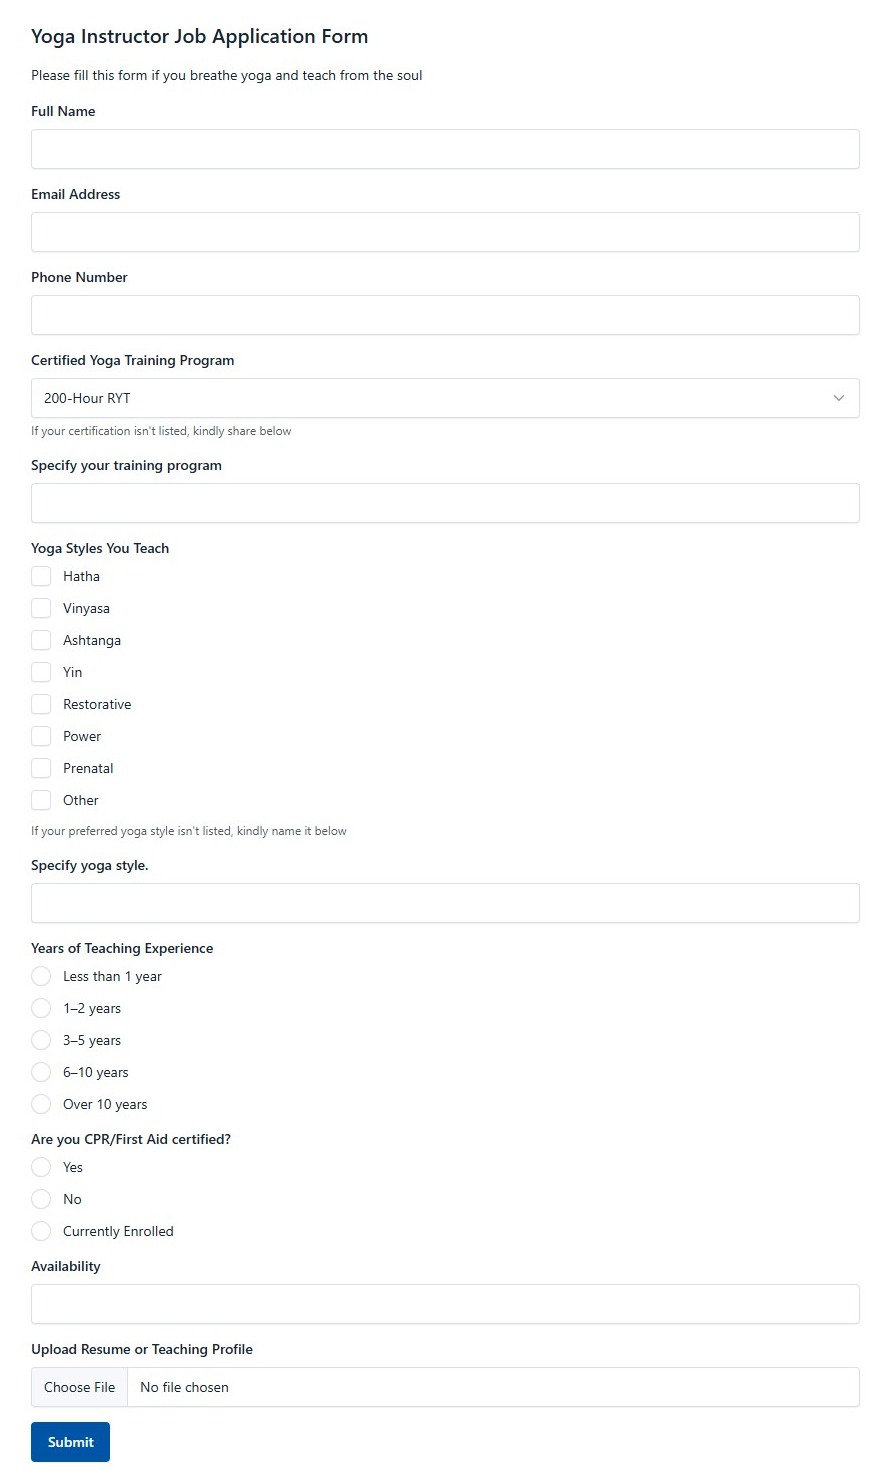Pick Over 10 years teaching experience

(41, 1104)
